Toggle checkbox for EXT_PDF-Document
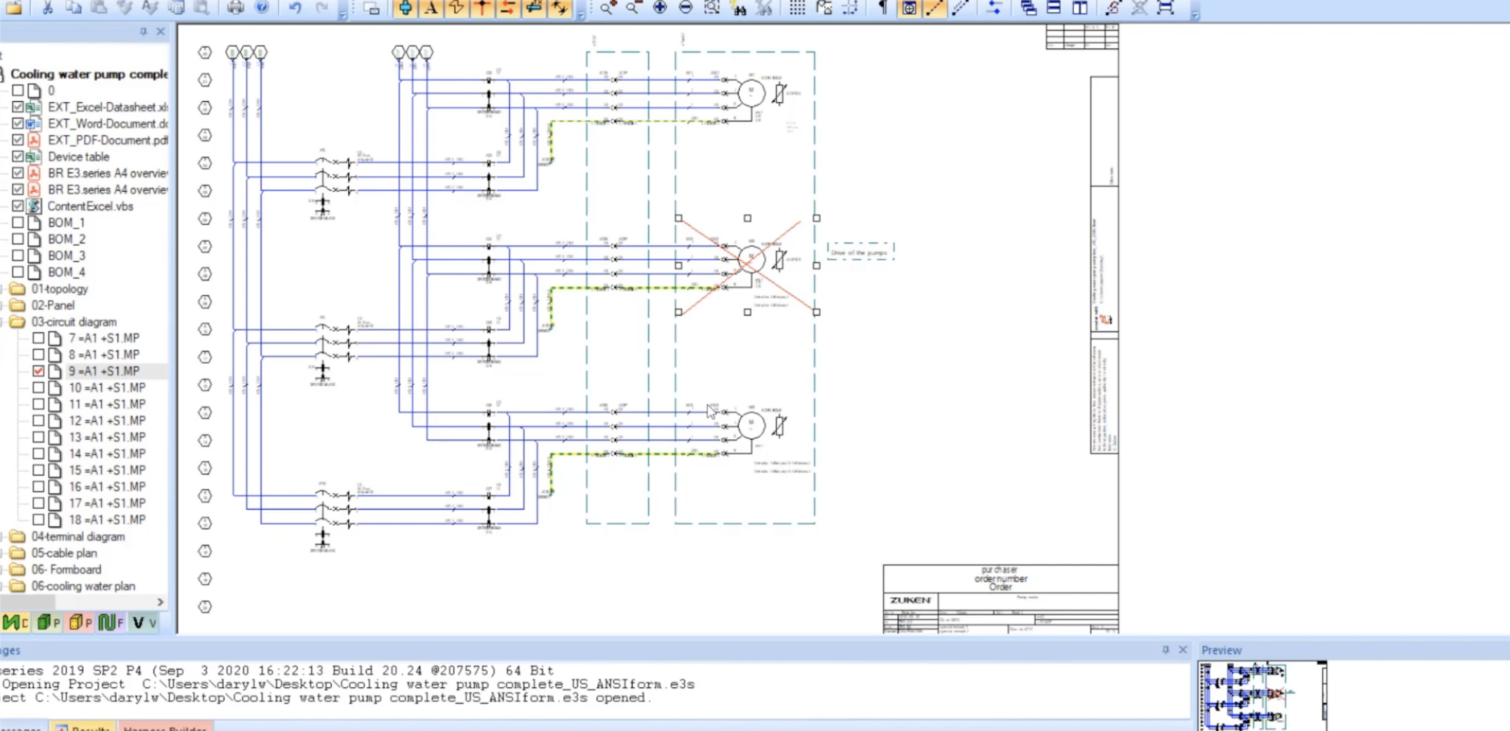1510x731 pixels. point(18,140)
